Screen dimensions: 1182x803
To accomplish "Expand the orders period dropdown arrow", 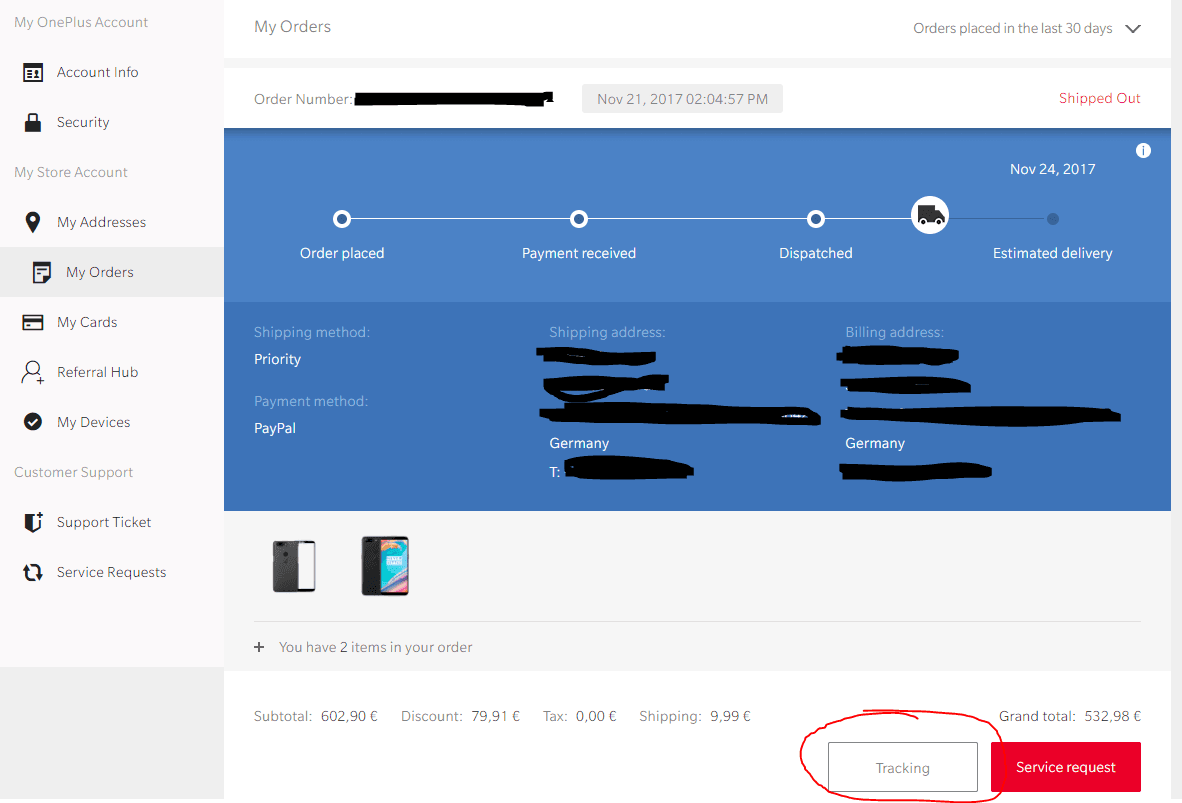I will [x=1132, y=29].
